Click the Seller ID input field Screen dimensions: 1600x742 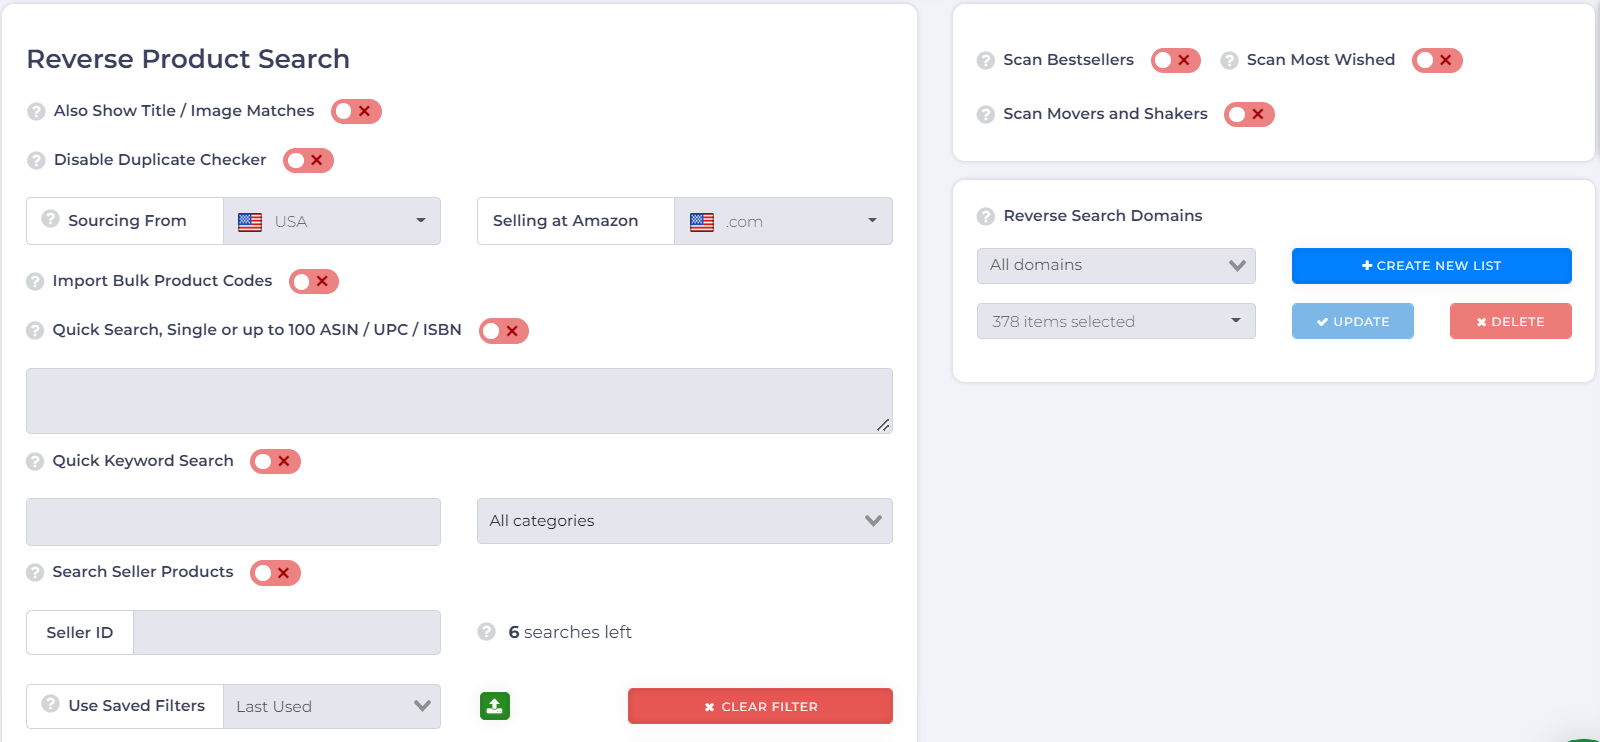click(286, 633)
